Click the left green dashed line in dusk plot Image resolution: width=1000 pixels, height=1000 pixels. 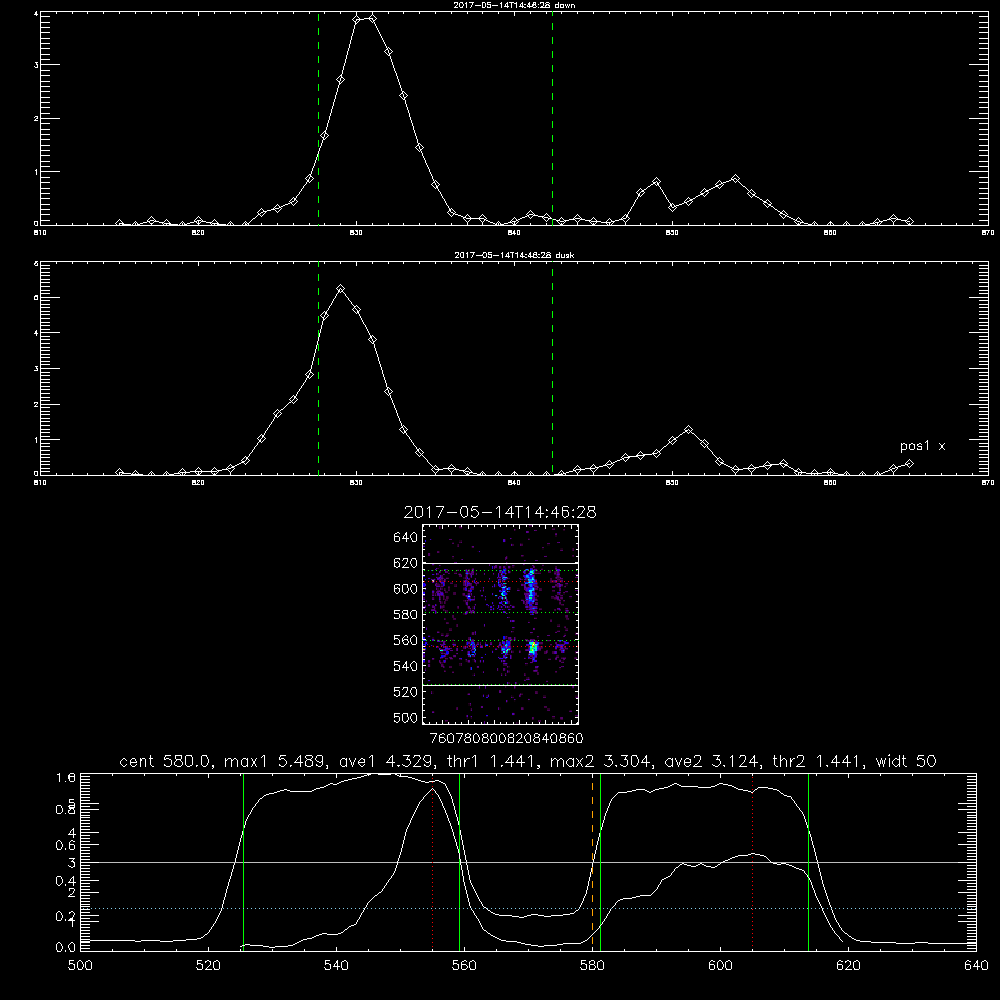[318, 368]
